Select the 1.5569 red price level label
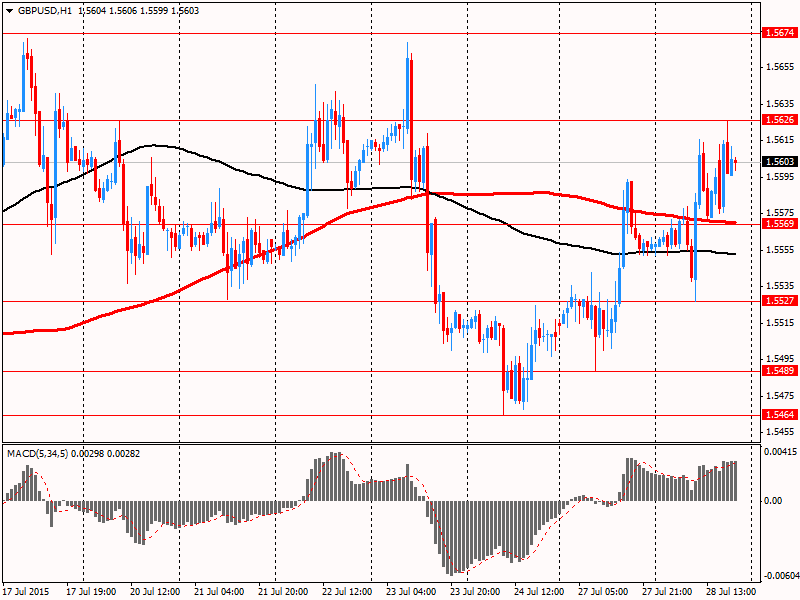The height and width of the screenshot is (600, 800). pos(780,224)
